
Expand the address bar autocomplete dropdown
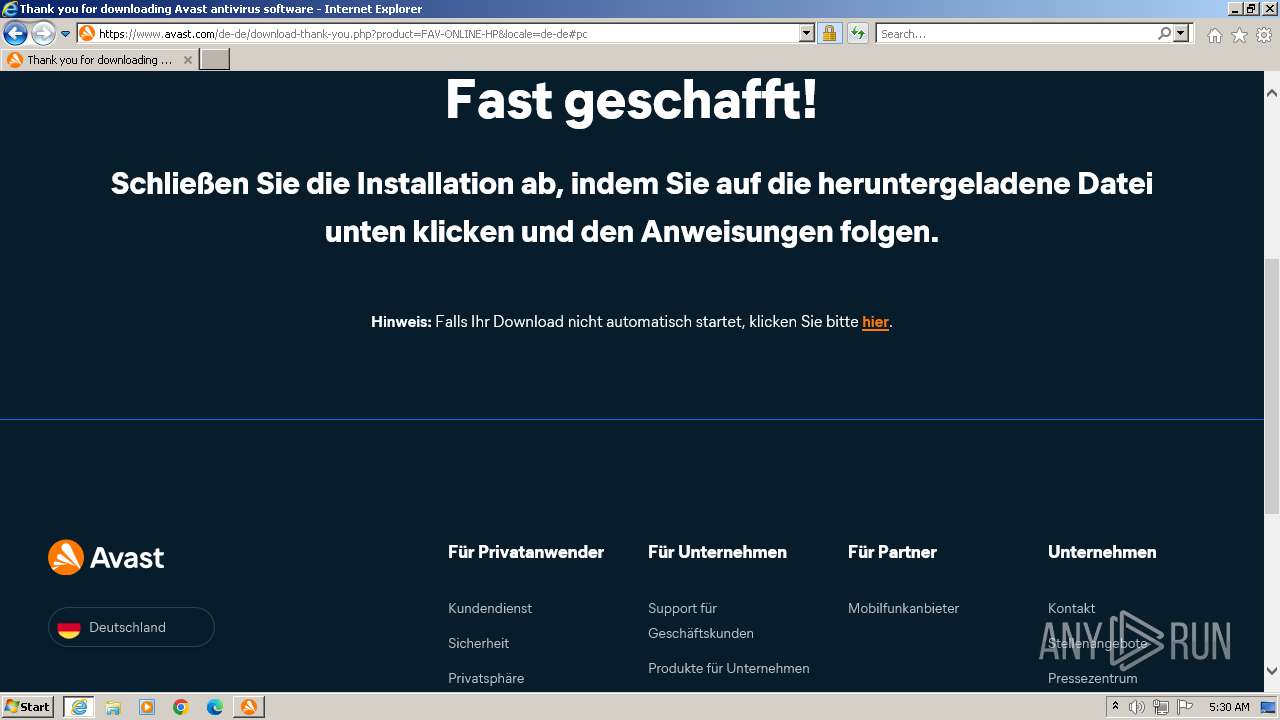tap(807, 33)
